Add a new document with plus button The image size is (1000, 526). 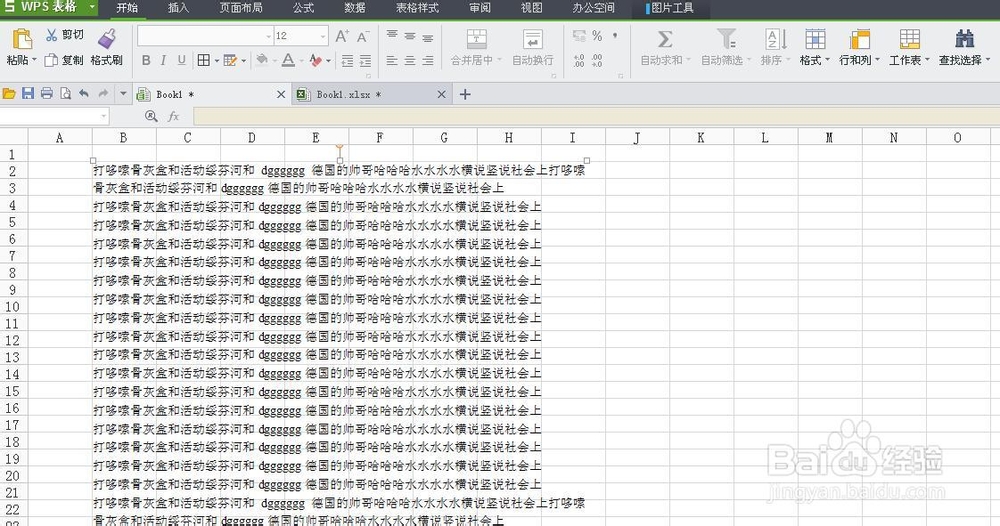465,94
